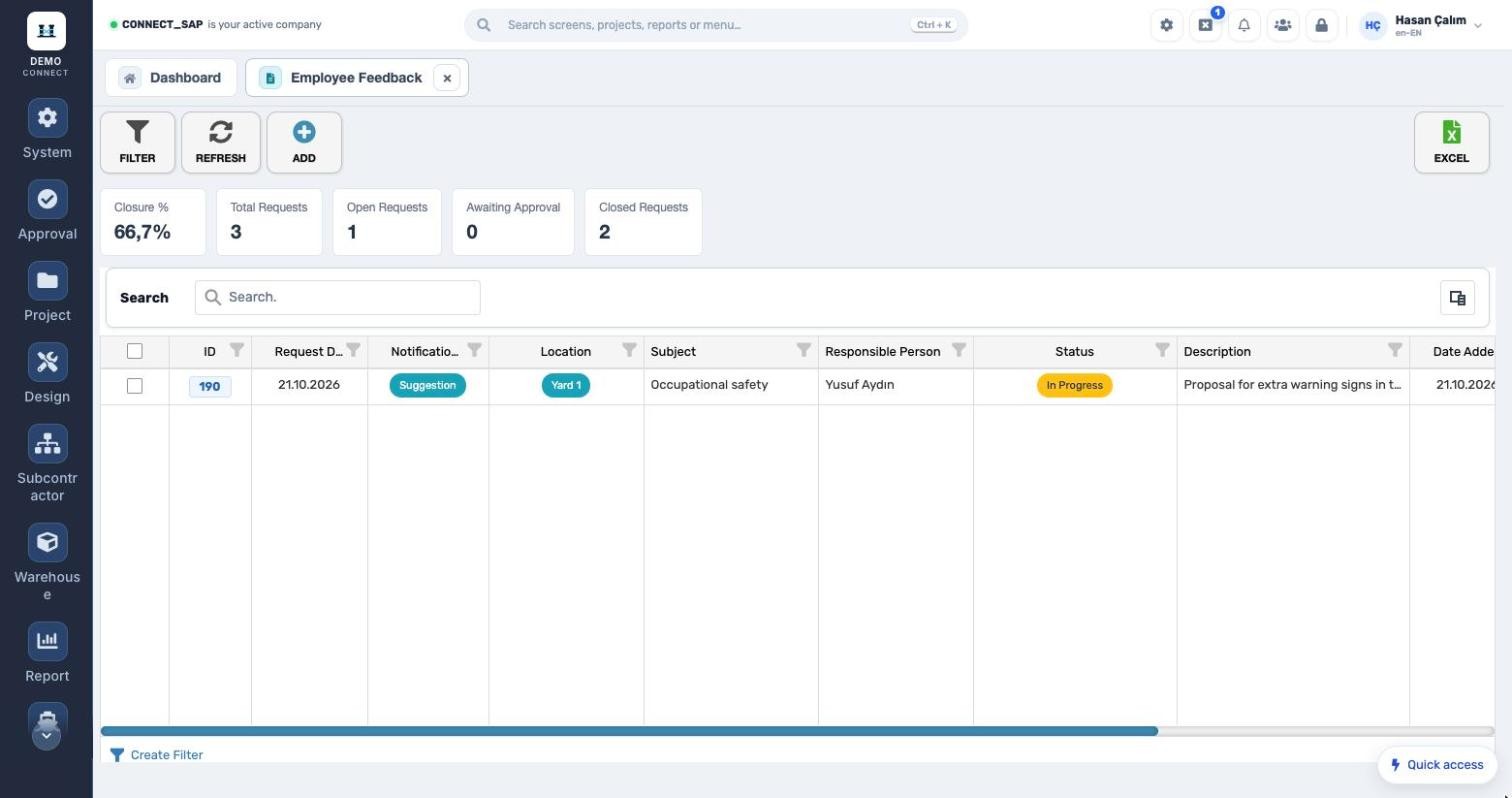Image resolution: width=1512 pixels, height=798 pixels.
Task: Open filter for Notification column
Action: (474, 350)
